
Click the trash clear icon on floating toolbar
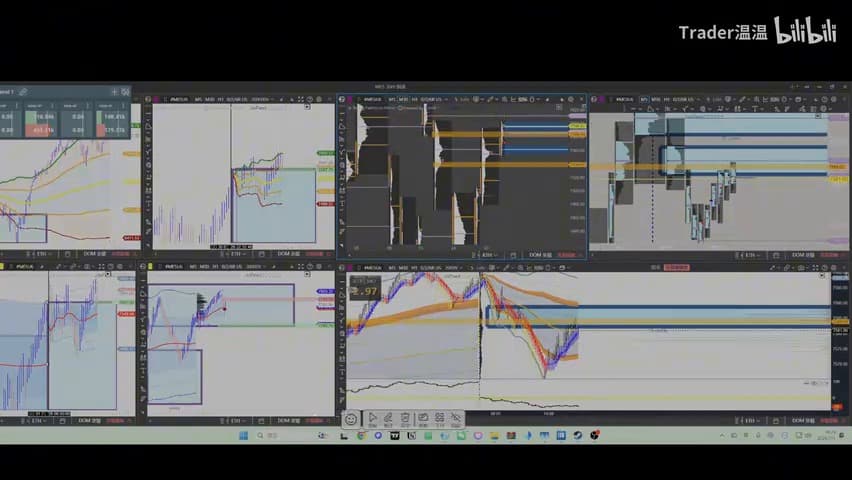[x=405, y=419]
